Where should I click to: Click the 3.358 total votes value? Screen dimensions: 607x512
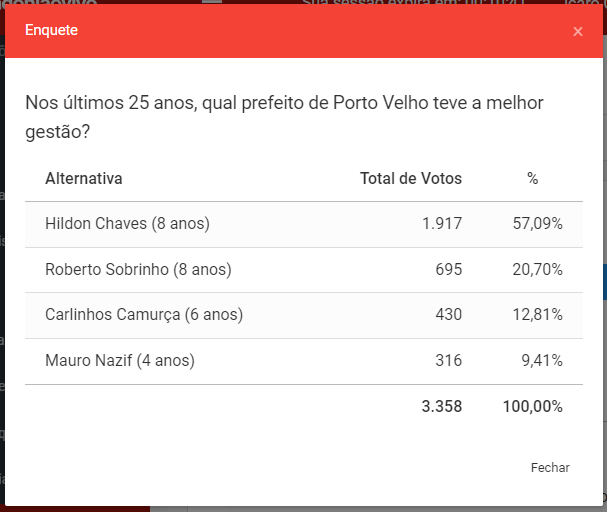[x=440, y=406]
